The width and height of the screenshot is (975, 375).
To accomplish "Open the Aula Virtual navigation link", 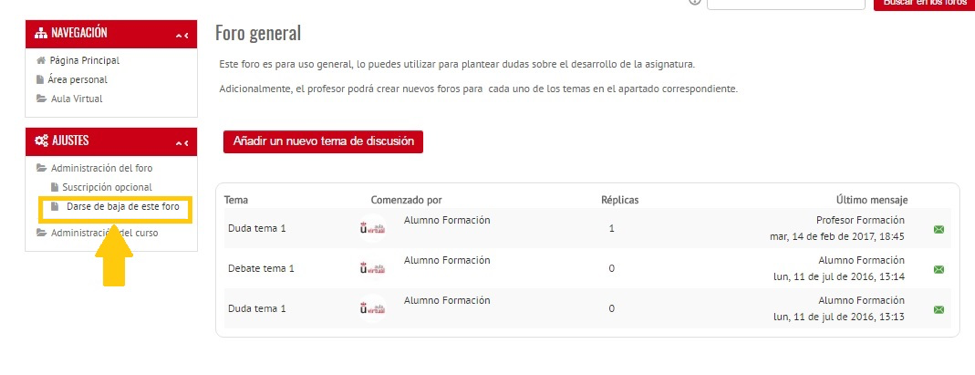I will click(76, 98).
